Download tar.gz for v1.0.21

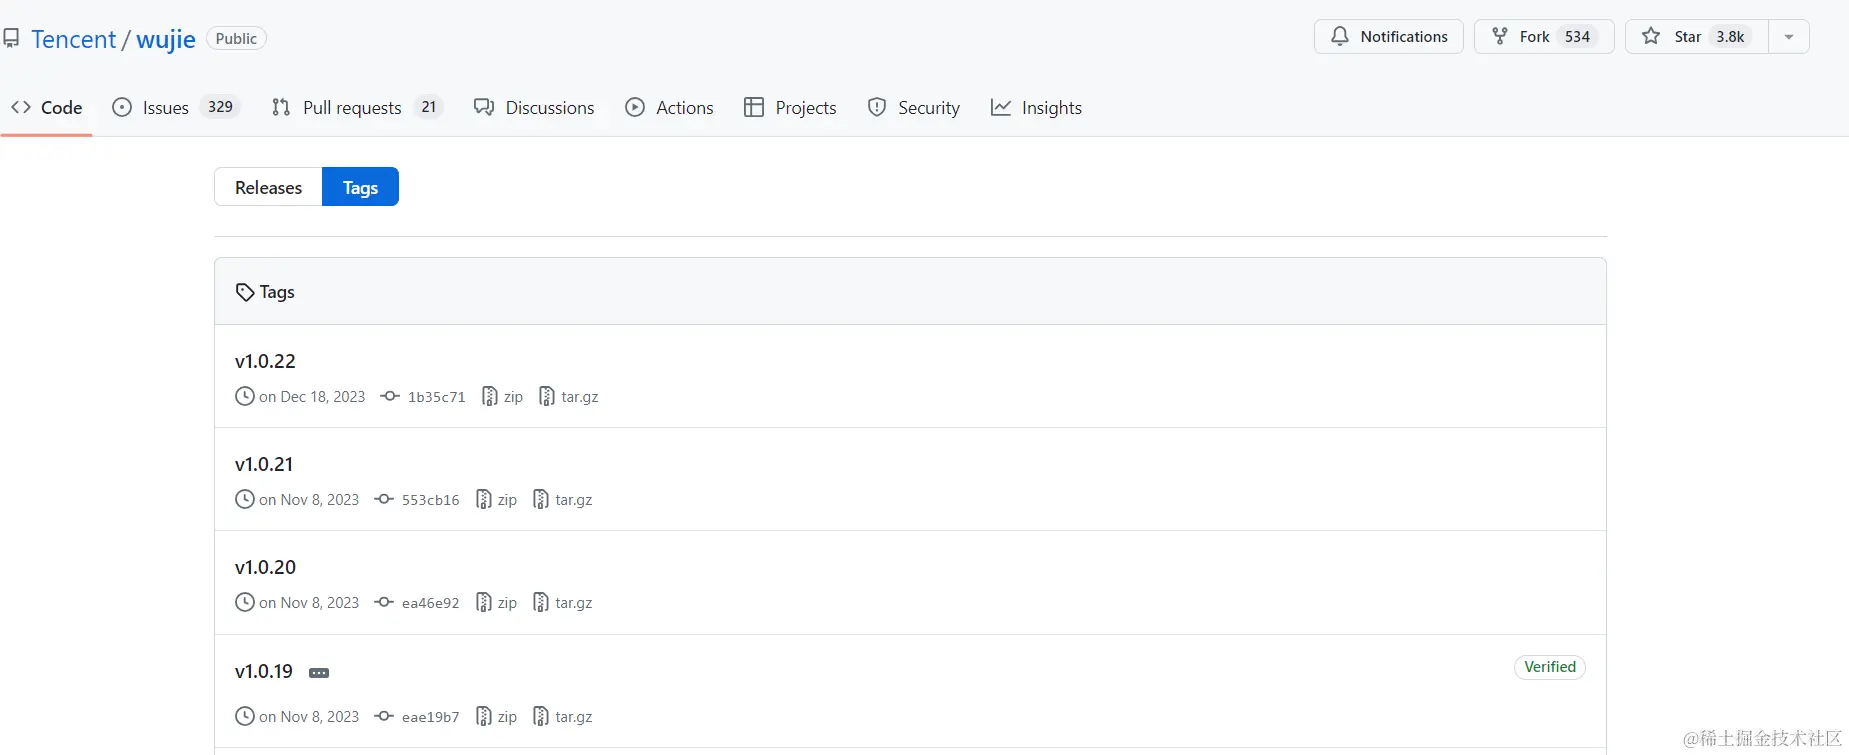pos(562,500)
